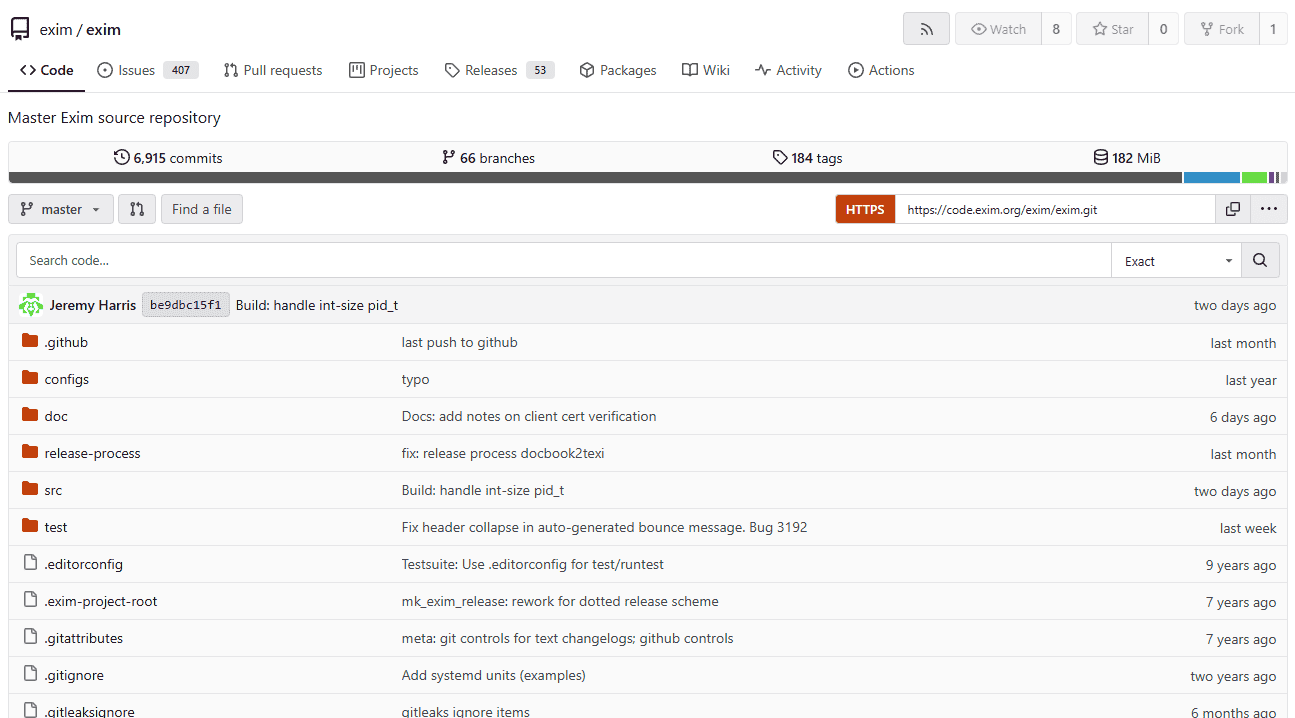Open commit be9dbc15f1 hash link
Viewport: 1295px width, 718px height.
(186, 305)
